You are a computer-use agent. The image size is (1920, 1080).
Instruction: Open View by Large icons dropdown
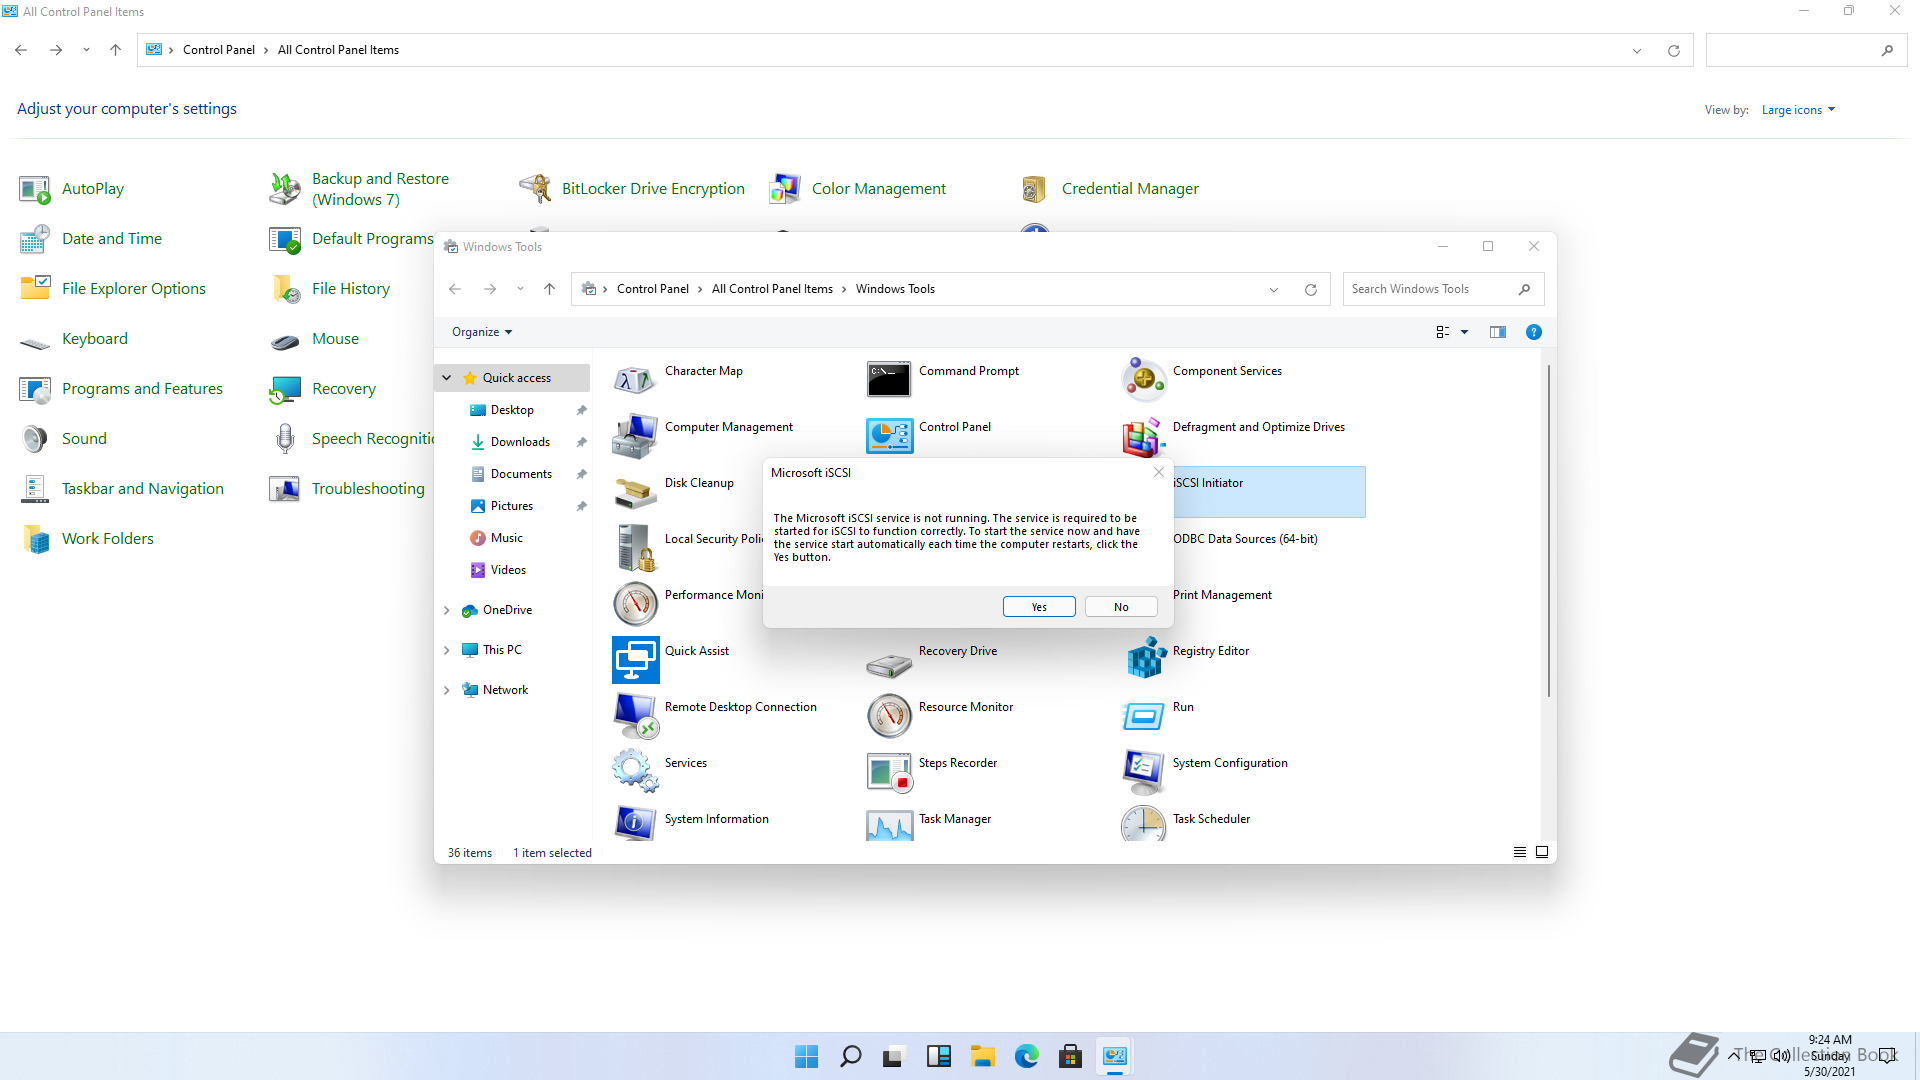point(1798,110)
